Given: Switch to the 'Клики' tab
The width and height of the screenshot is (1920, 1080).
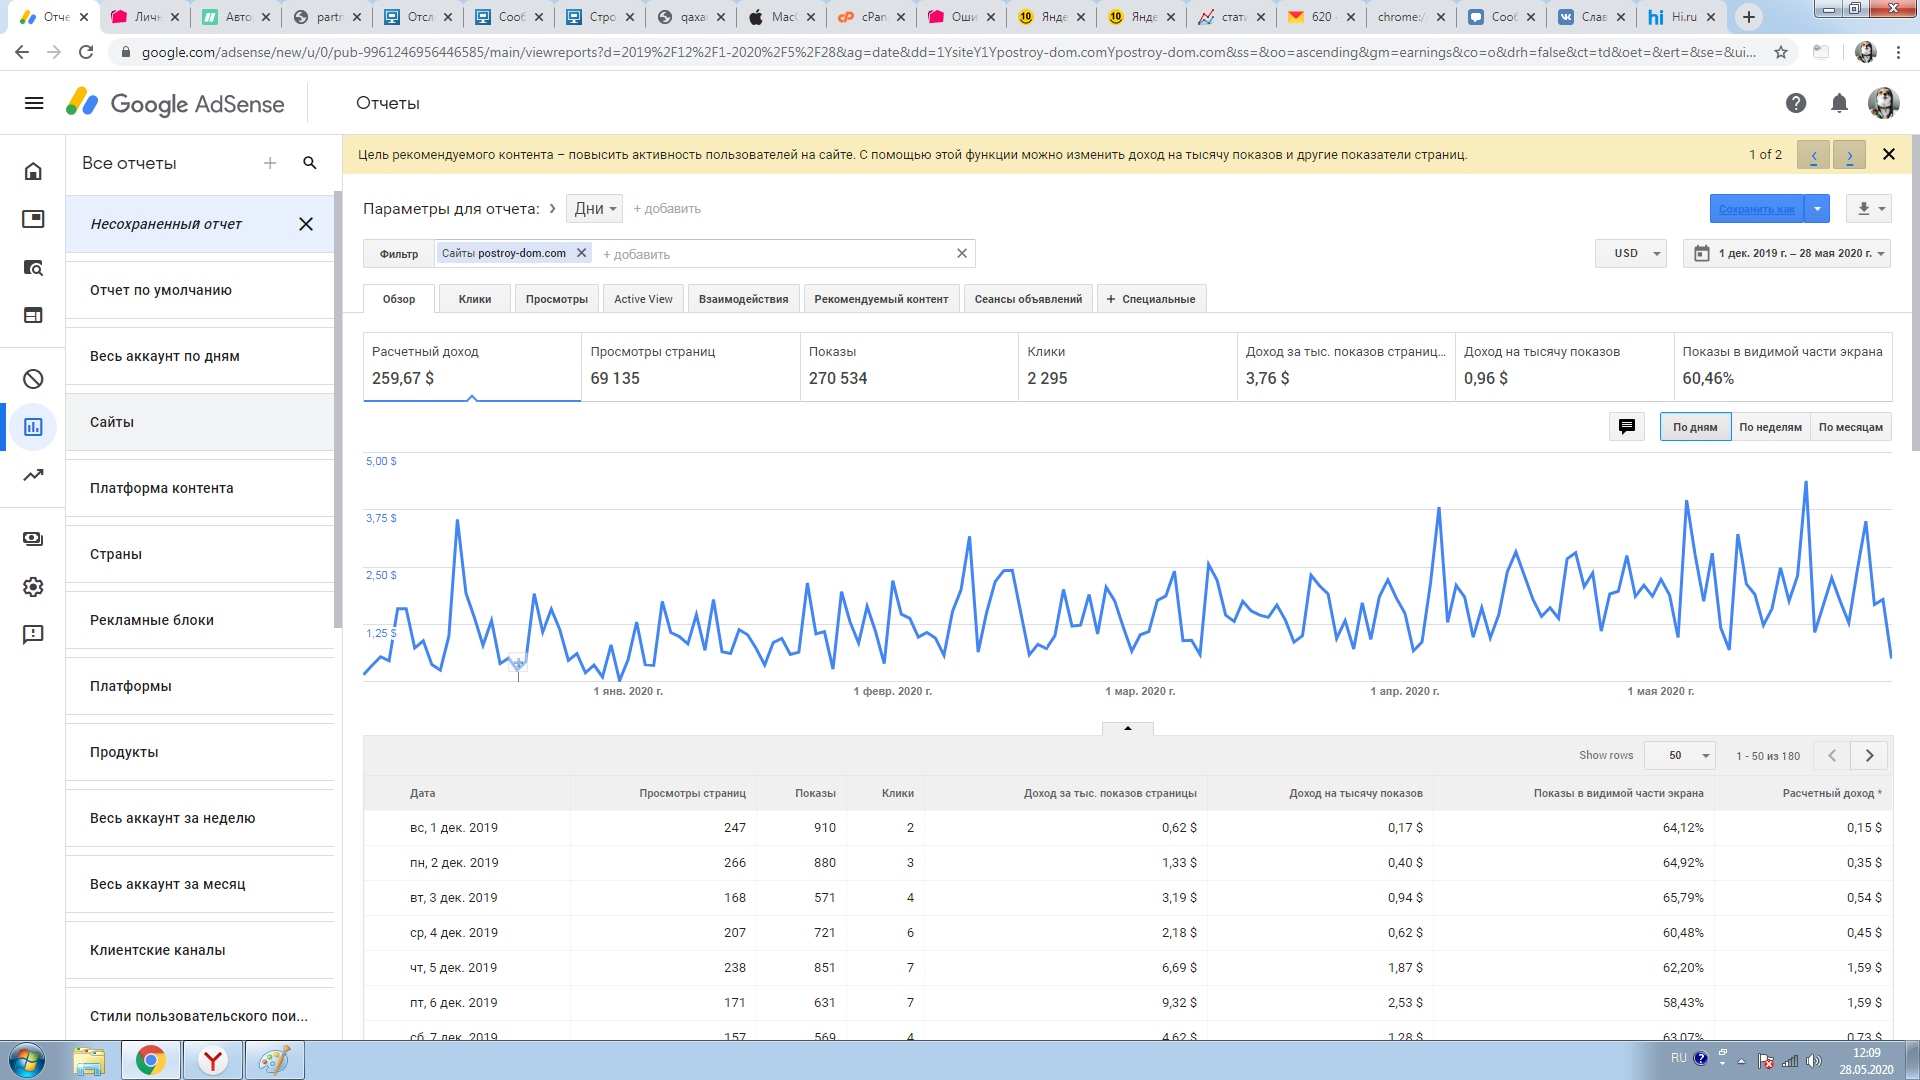Looking at the screenshot, I should point(475,299).
